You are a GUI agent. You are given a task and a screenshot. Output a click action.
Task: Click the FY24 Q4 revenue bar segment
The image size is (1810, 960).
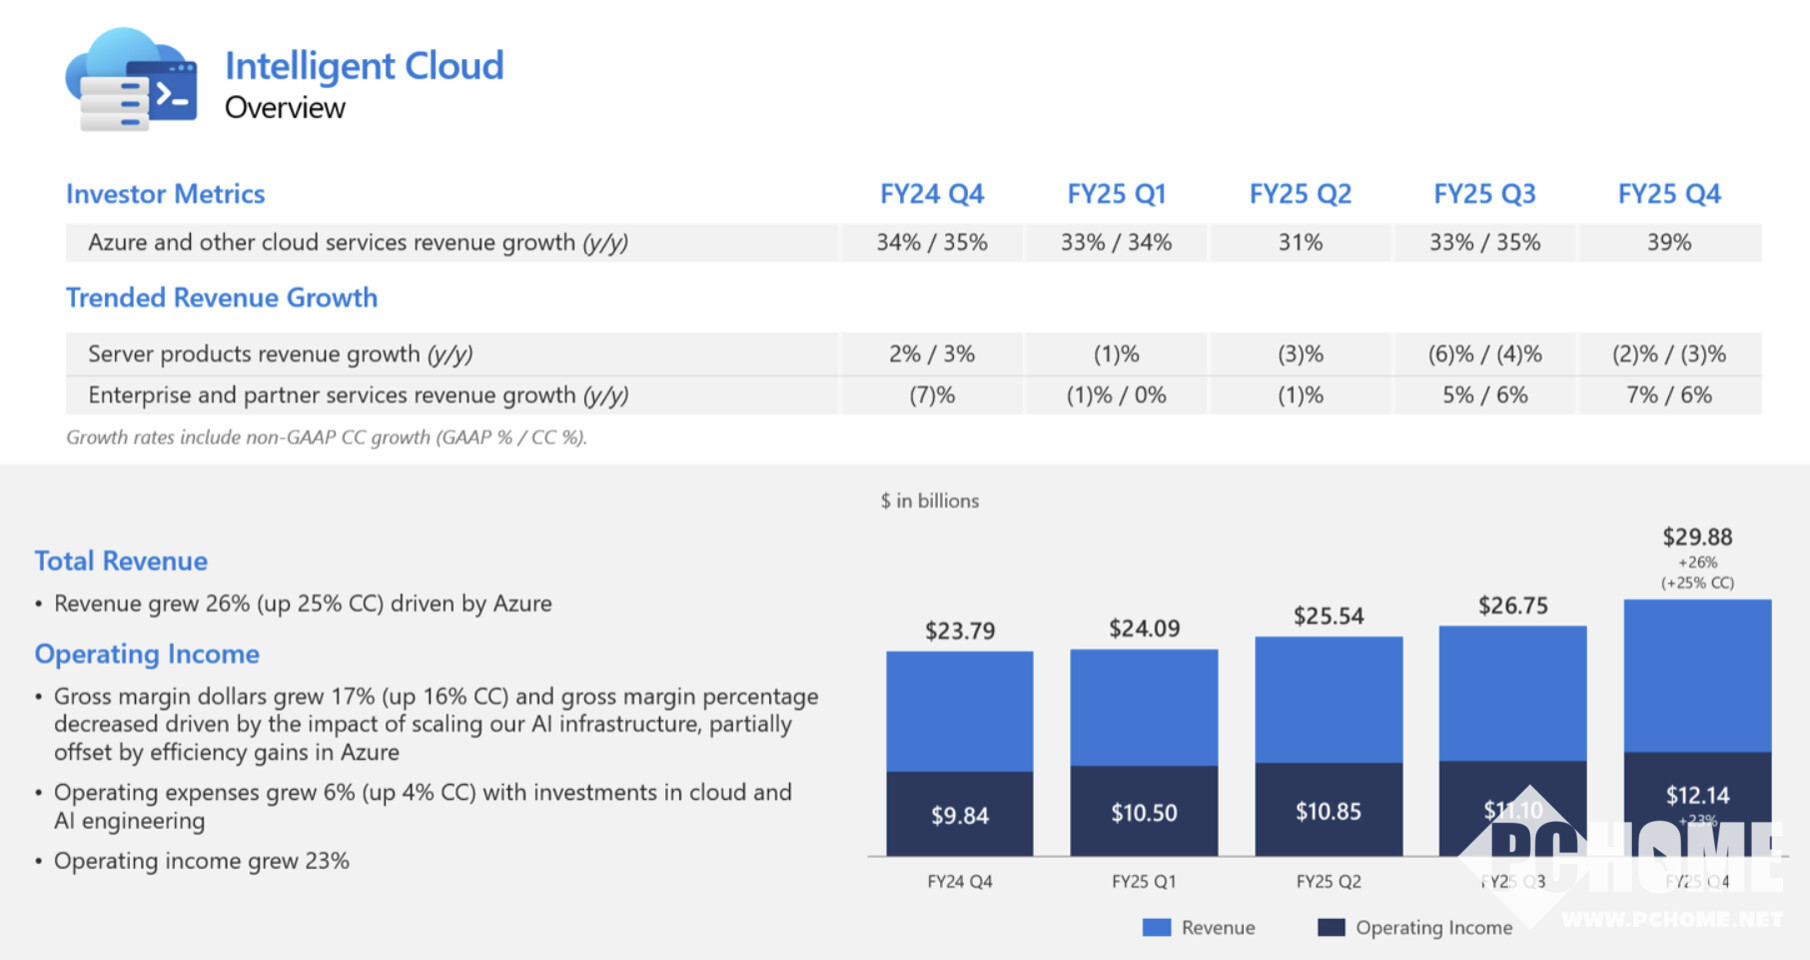coord(960,712)
